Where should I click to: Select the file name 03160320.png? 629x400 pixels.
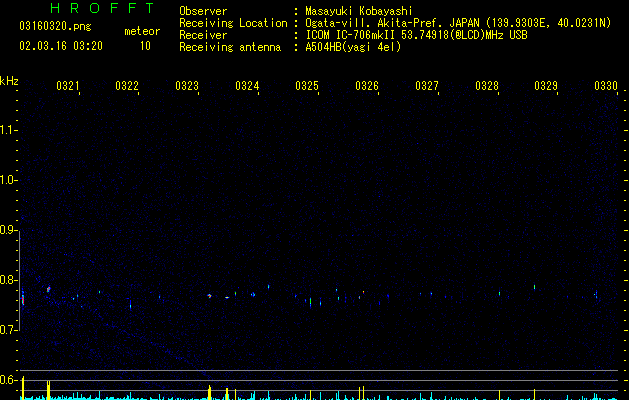point(55,26)
